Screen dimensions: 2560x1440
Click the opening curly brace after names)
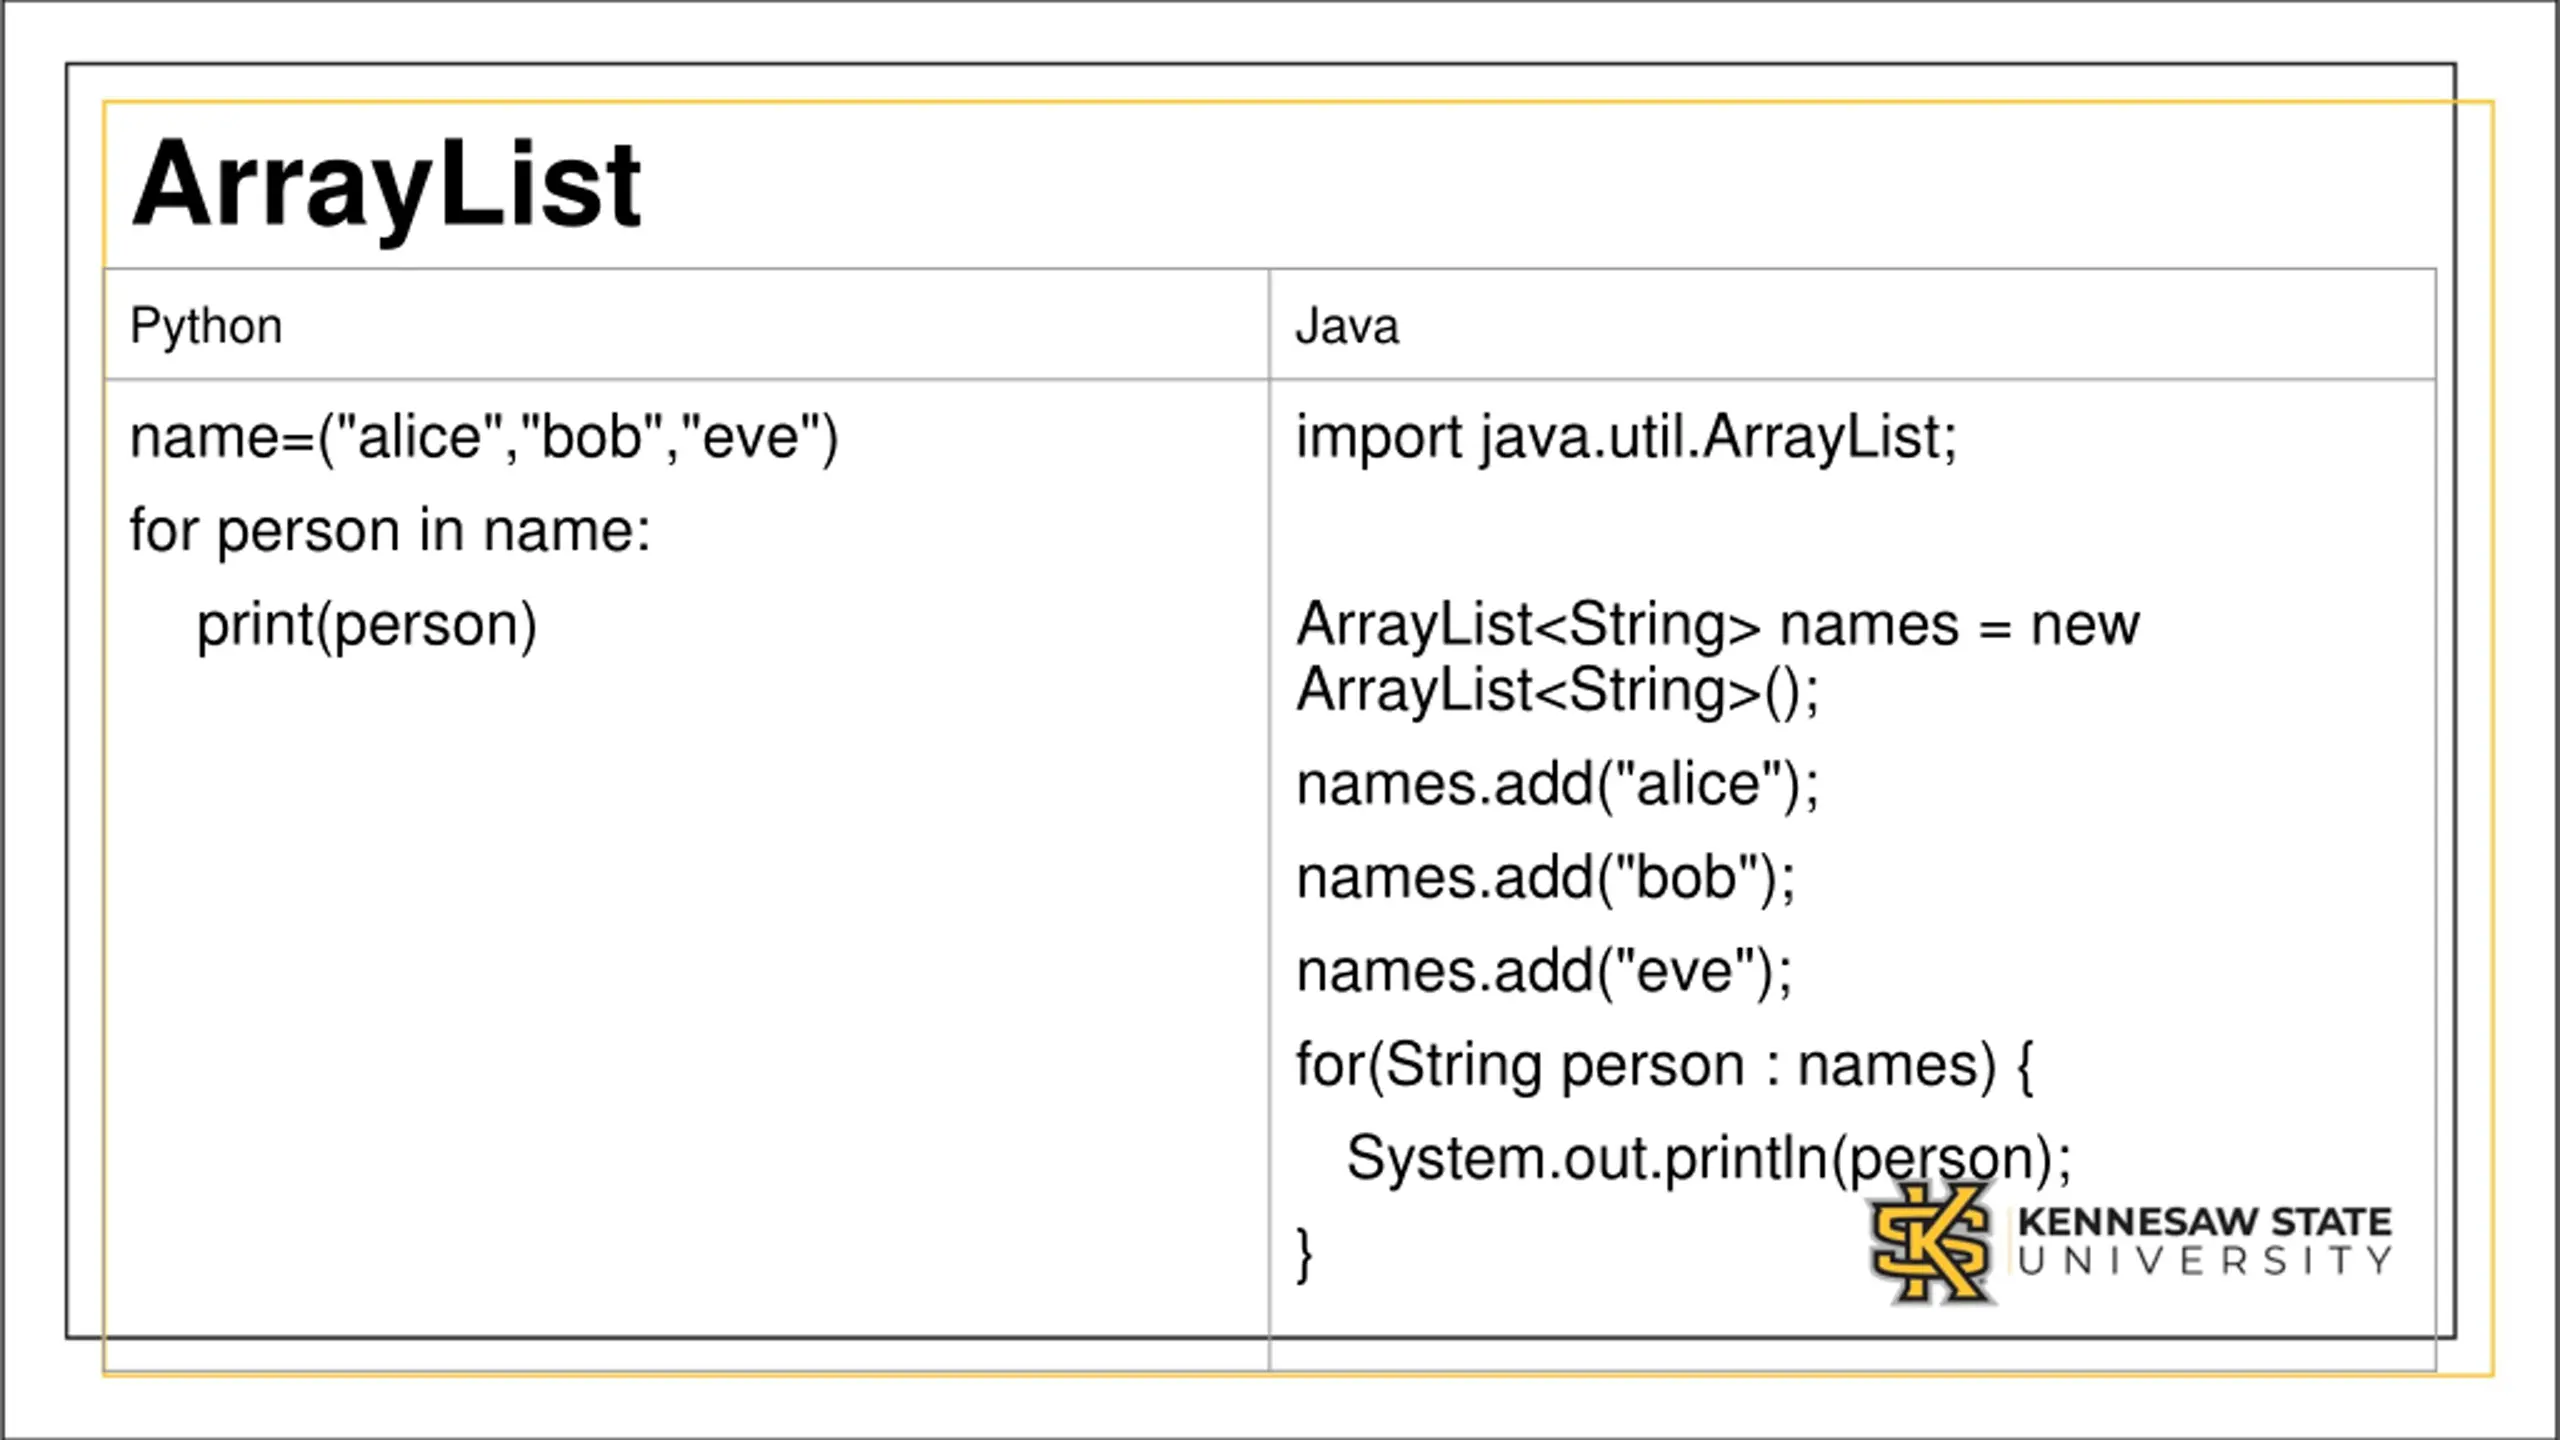[2026, 1067]
